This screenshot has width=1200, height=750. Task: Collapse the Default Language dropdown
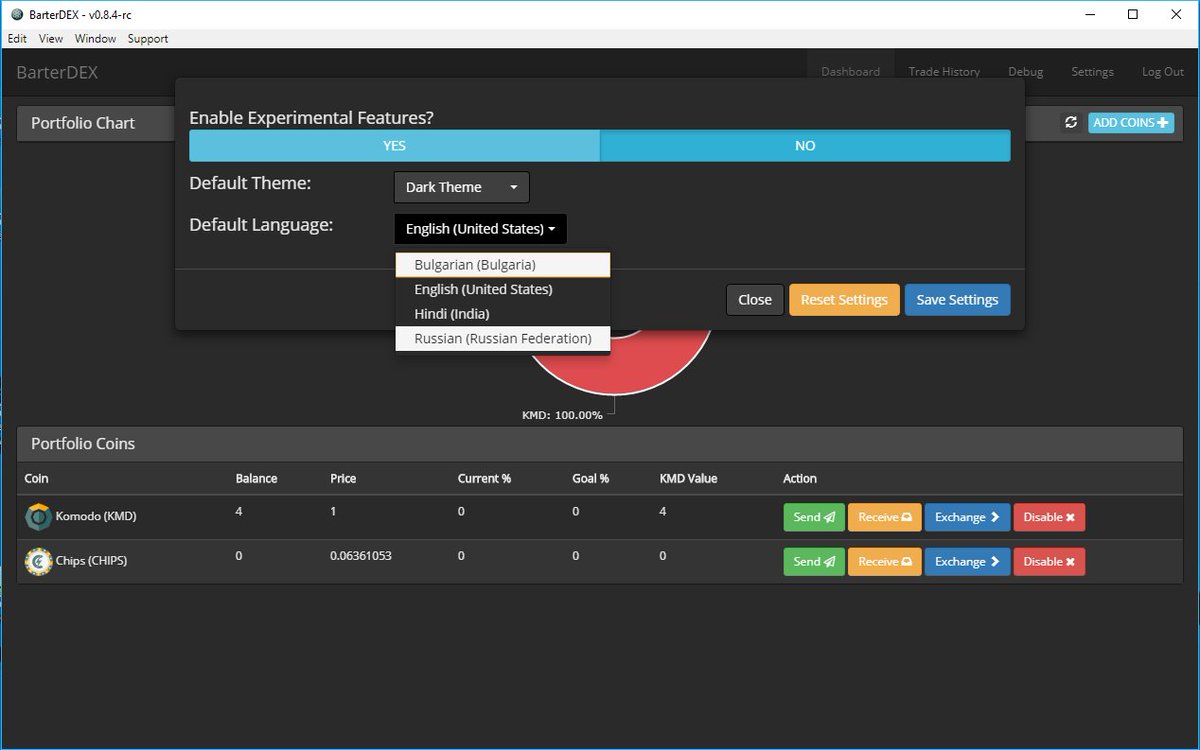click(x=480, y=229)
